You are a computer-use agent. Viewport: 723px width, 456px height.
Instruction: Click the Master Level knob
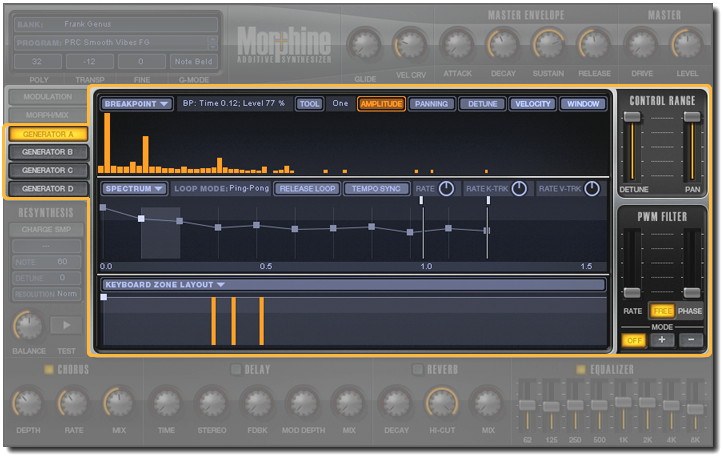[687, 44]
